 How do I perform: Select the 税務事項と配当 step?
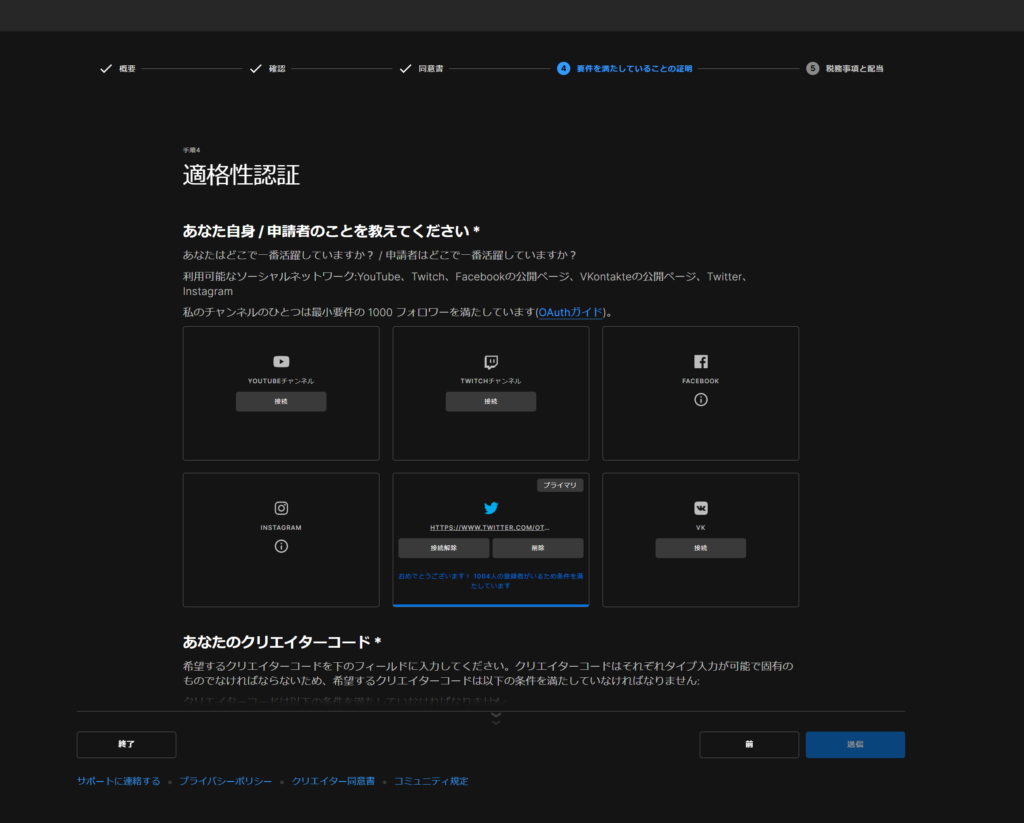(854, 69)
